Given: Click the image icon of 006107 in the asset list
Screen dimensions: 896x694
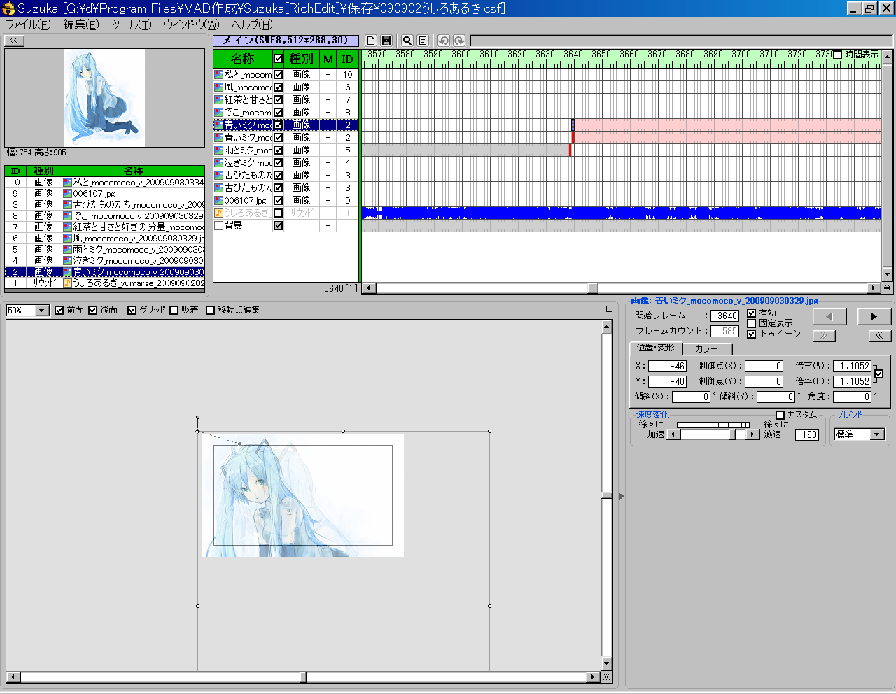Looking at the screenshot, I should click(67, 193).
